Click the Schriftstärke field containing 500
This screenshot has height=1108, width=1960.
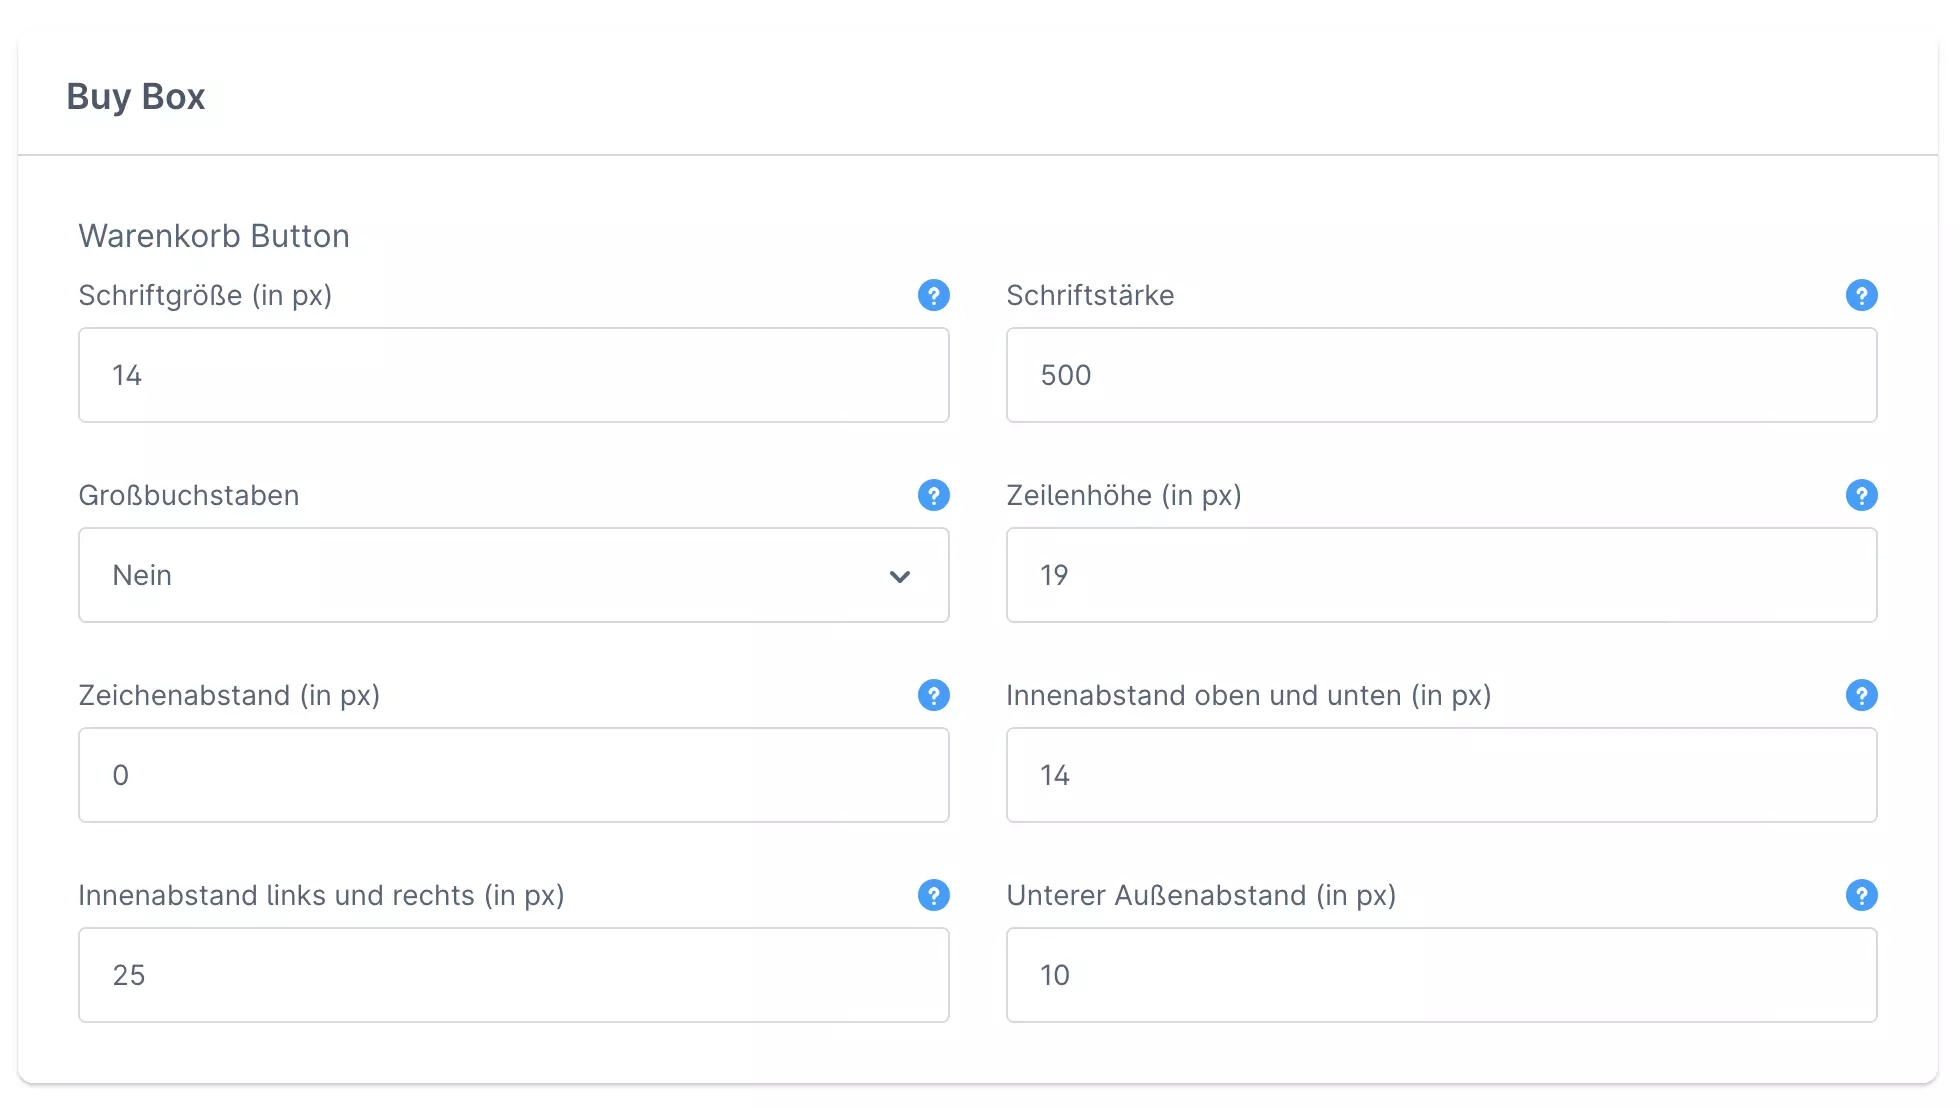point(1441,375)
